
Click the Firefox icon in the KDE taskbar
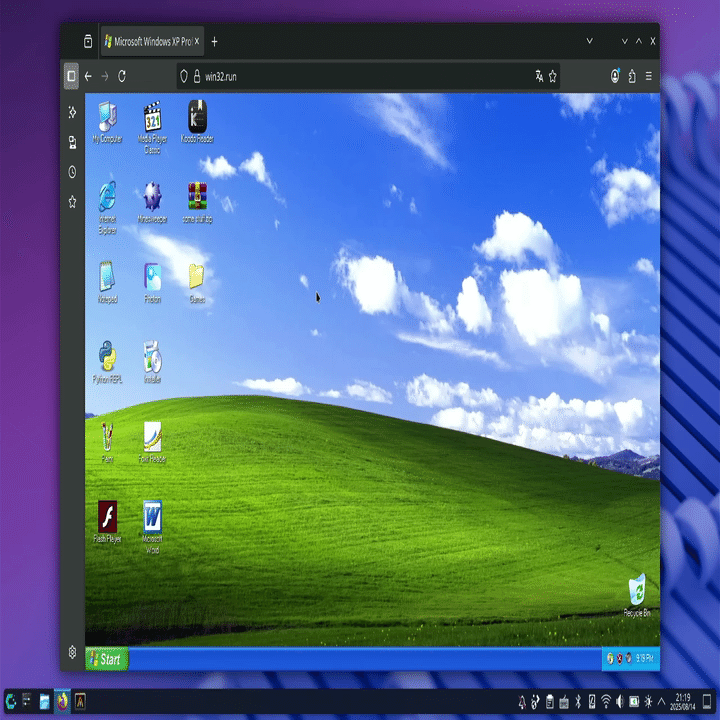(62, 701)
